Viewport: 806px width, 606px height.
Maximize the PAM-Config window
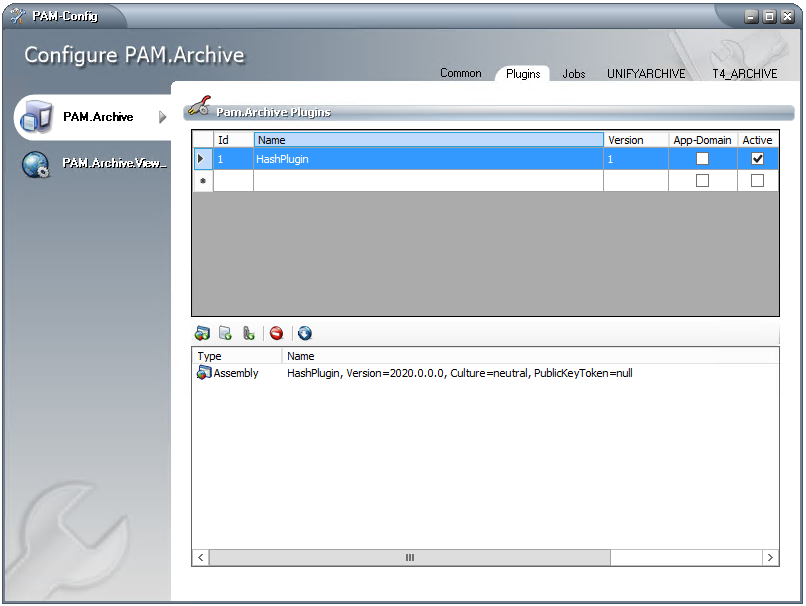[770, 16]
